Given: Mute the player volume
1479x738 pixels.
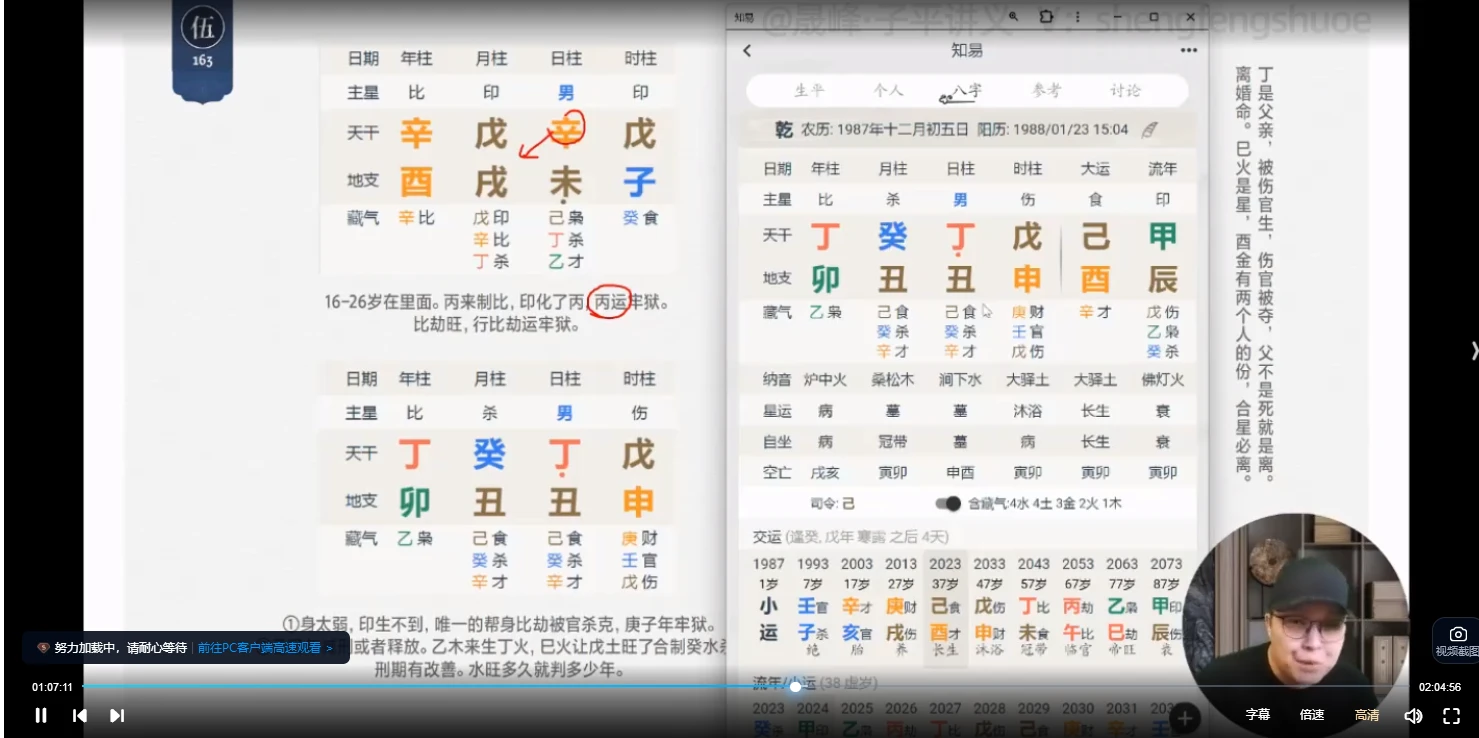Looking at the screenshot, I should [x=1413, y=715].
